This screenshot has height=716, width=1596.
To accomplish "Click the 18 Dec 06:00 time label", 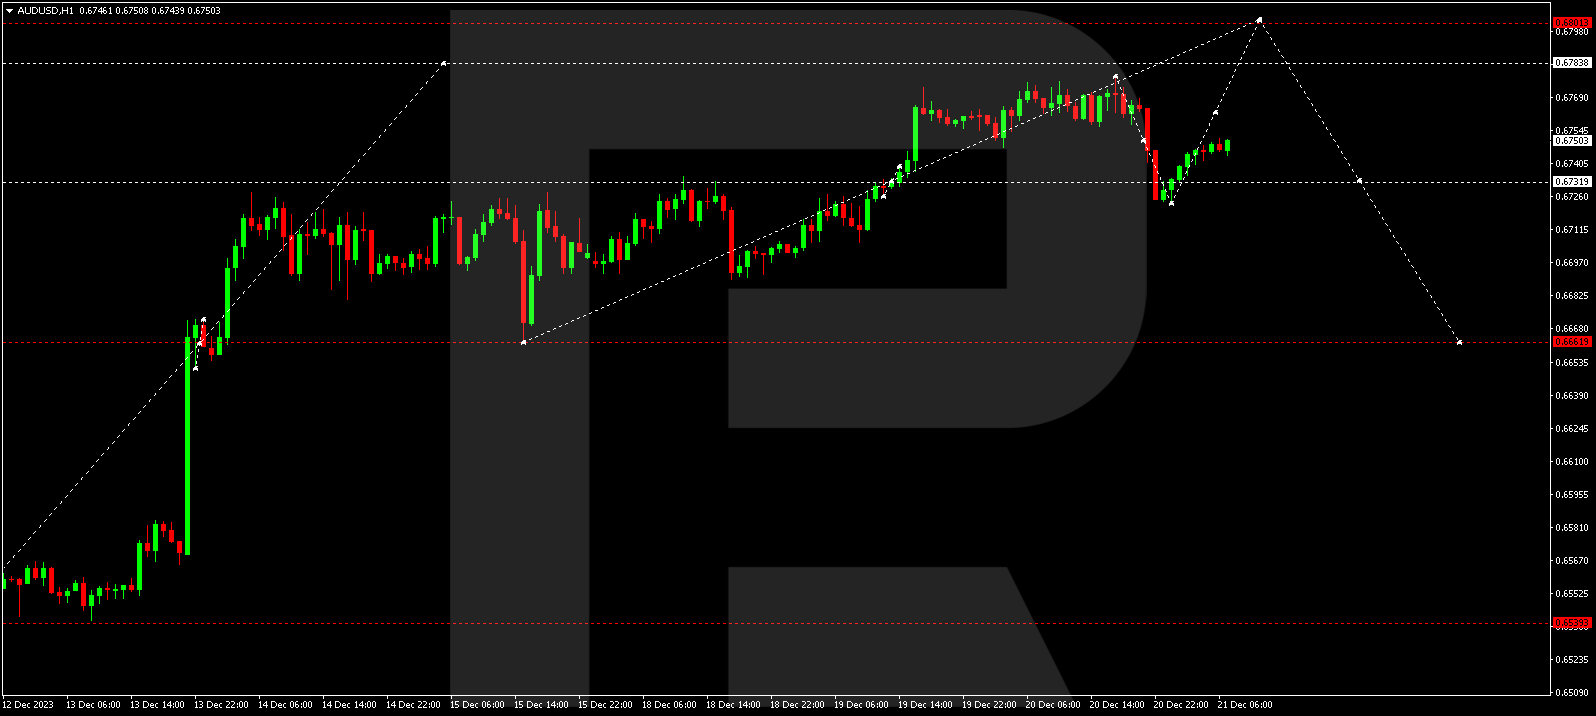I will [669, 705].
